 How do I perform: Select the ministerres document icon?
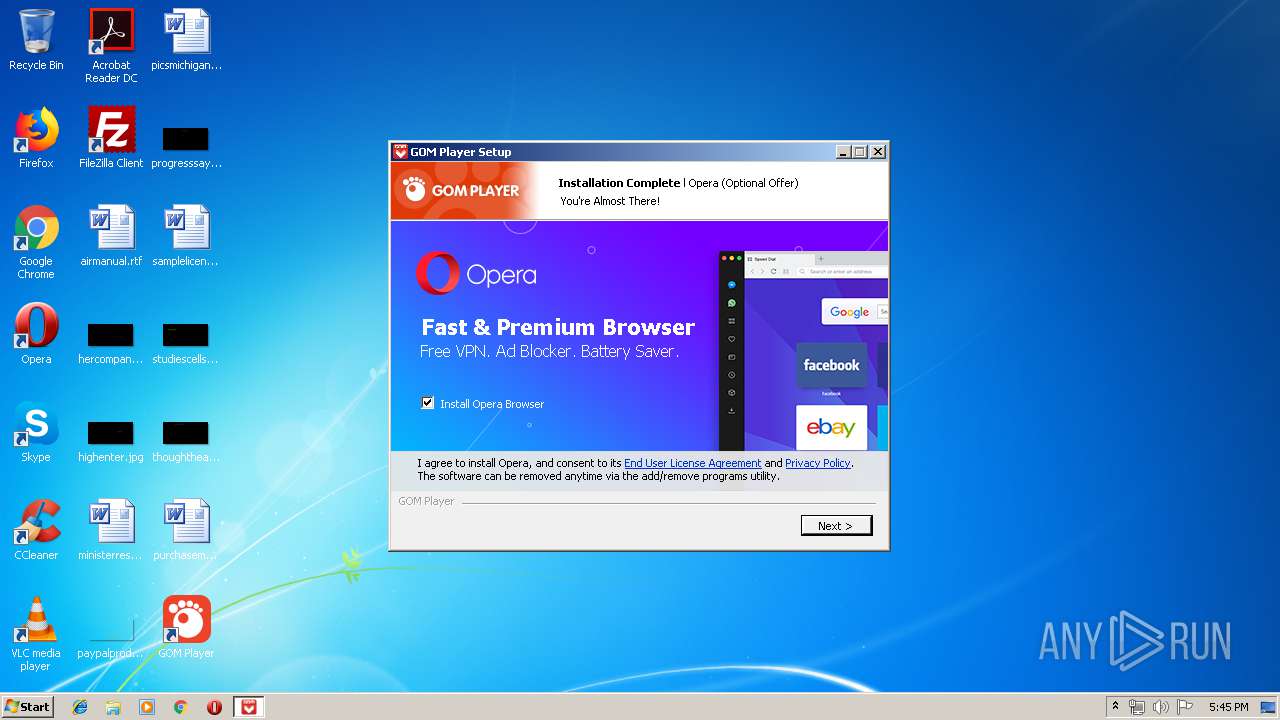point(111,530)
